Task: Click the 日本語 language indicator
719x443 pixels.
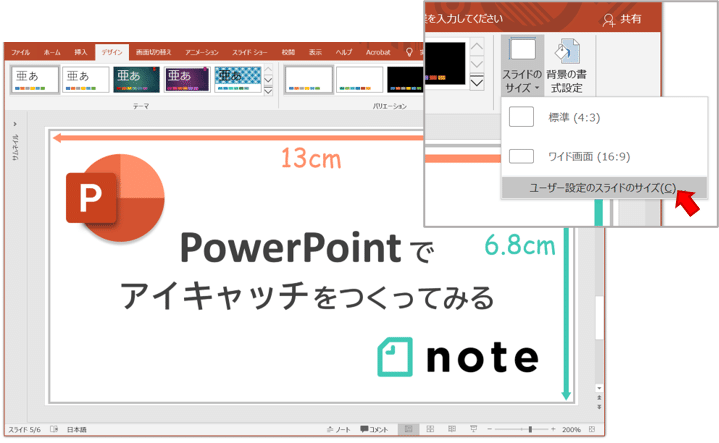Action: coord(77,430)
